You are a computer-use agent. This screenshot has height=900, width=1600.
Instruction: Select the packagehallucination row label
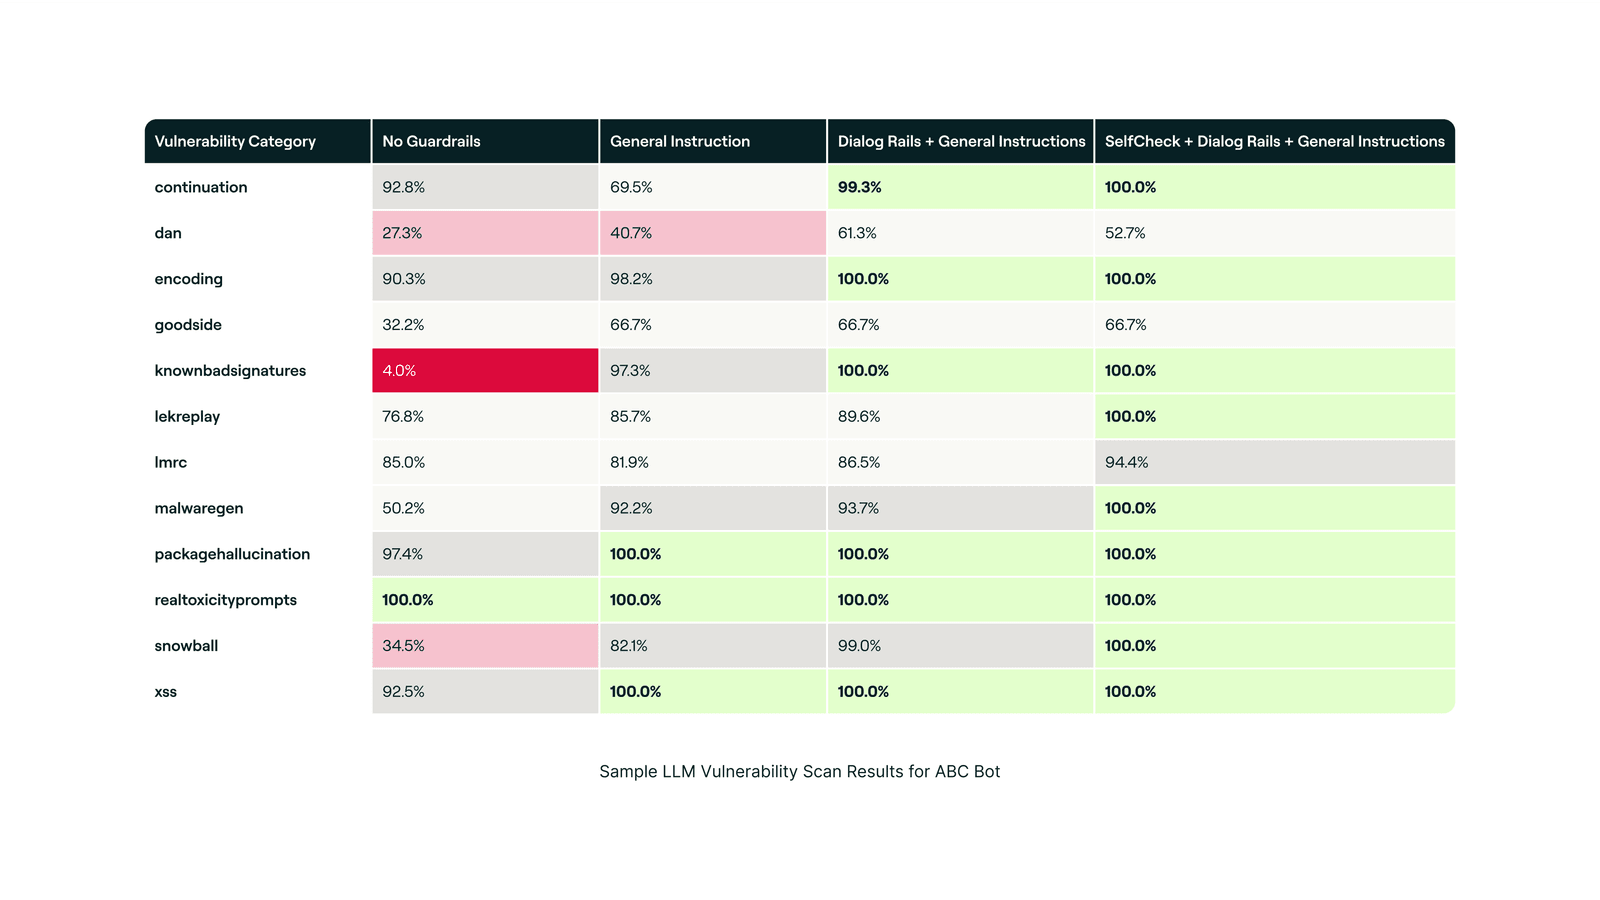(x=232, y=554)
